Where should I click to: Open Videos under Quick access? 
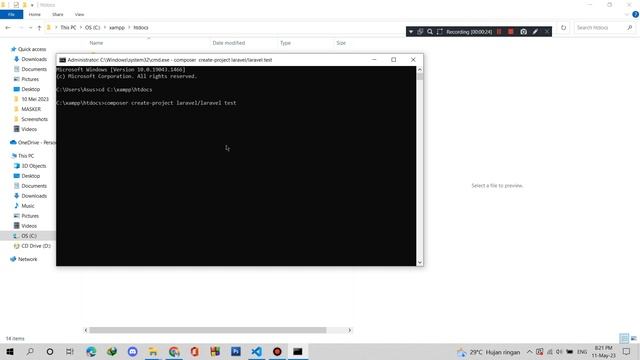click(29, 129)
